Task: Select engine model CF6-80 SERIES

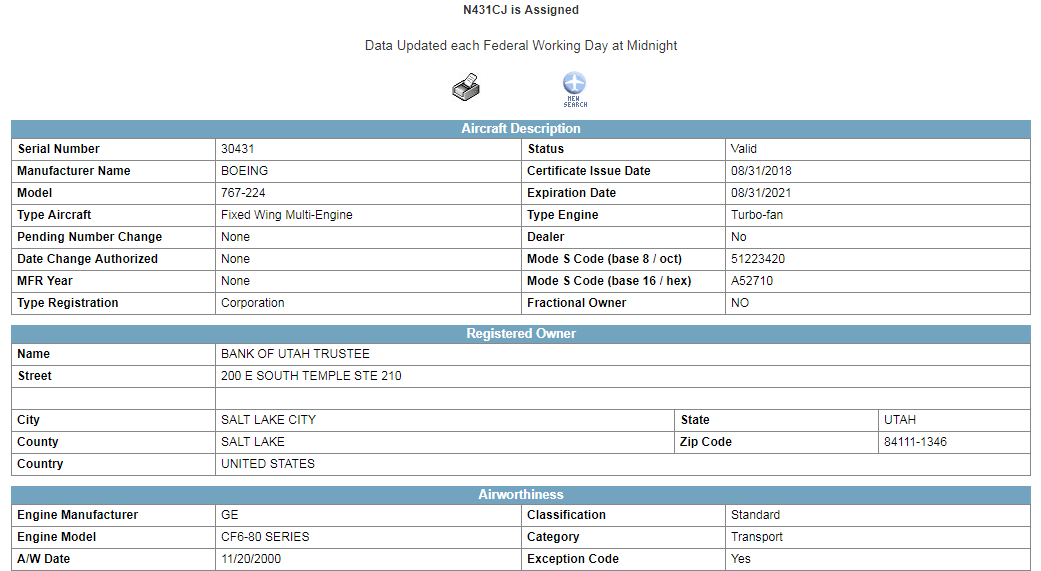Action: click(265, 536)
